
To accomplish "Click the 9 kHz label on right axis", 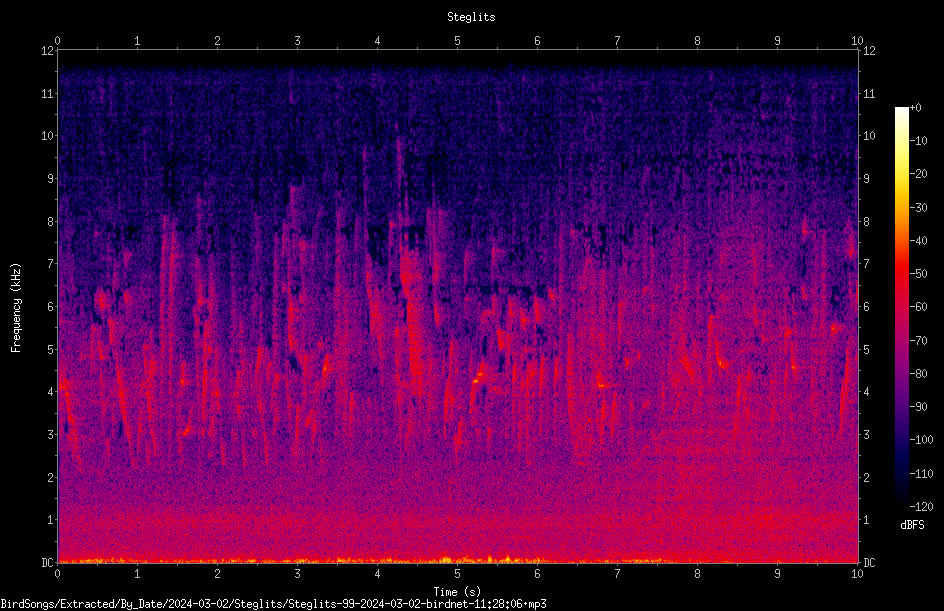I will (866, 179).
